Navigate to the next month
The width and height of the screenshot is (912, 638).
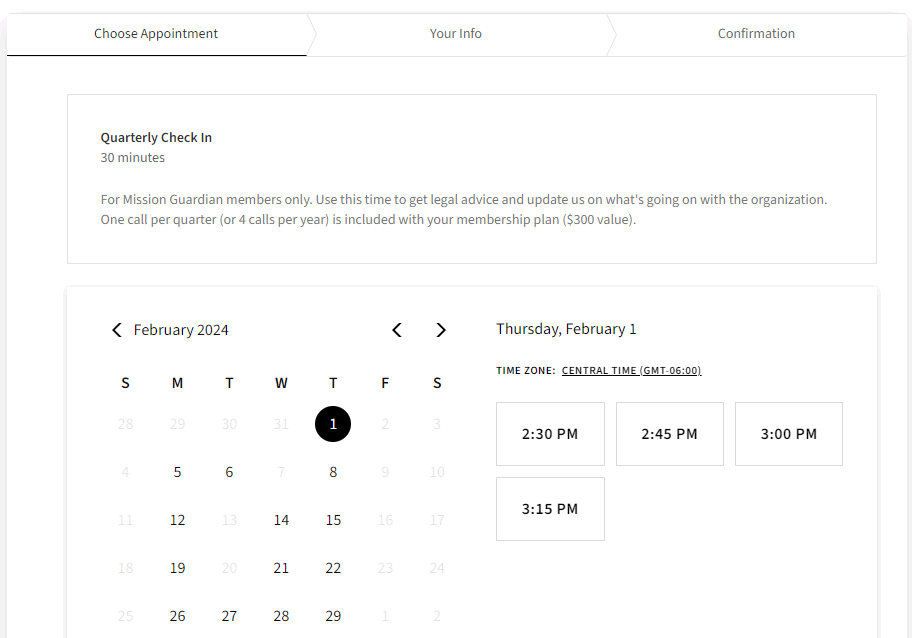(x=440, y=329)
